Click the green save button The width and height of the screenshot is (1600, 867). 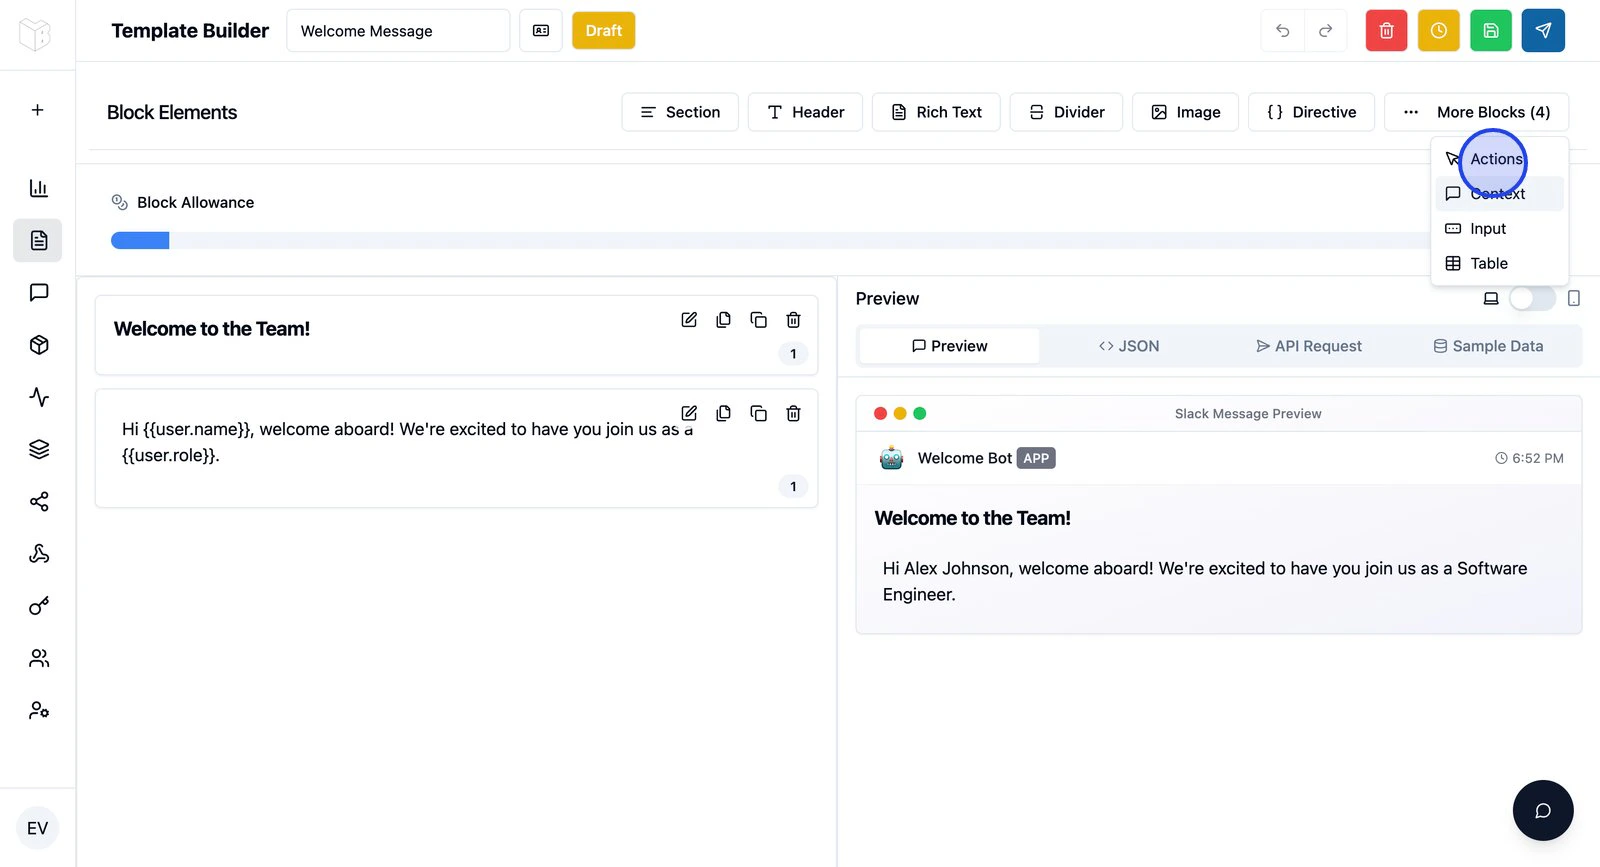(x=1491, y=31)
